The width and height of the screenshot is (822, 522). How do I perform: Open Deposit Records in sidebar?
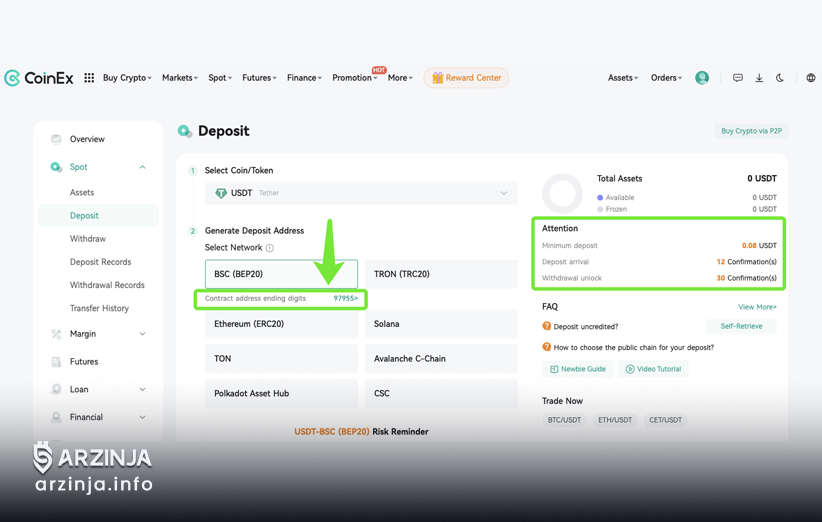point(100,262)
